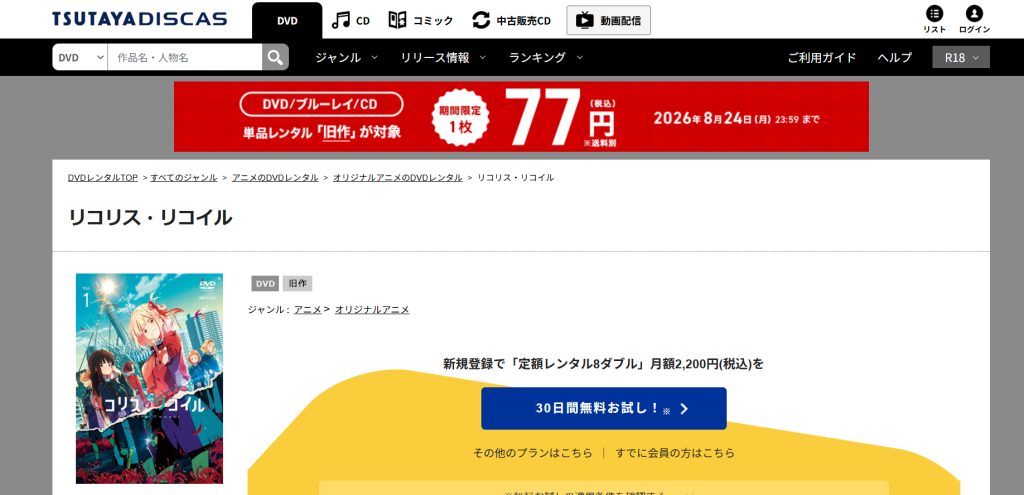The width and height of the screenshot is (1024, 495).
Task: Switch to the CD tab
Action: 351,20
